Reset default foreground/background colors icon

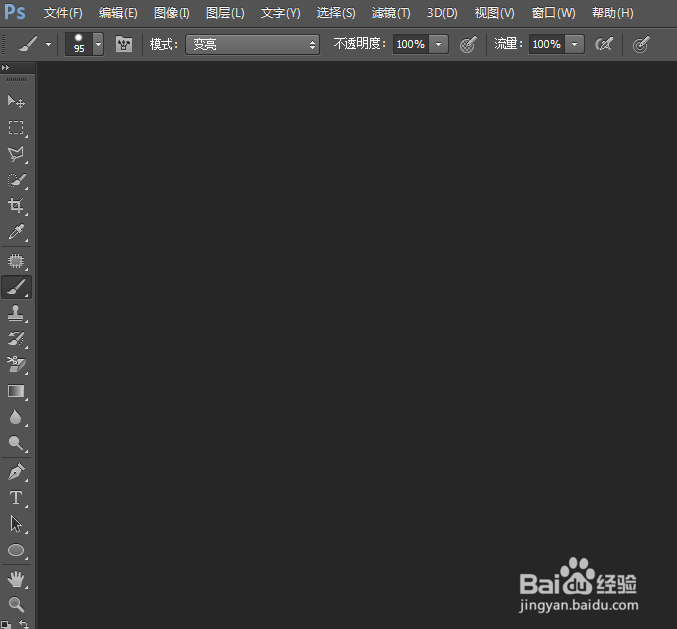(x=6, y=625)
